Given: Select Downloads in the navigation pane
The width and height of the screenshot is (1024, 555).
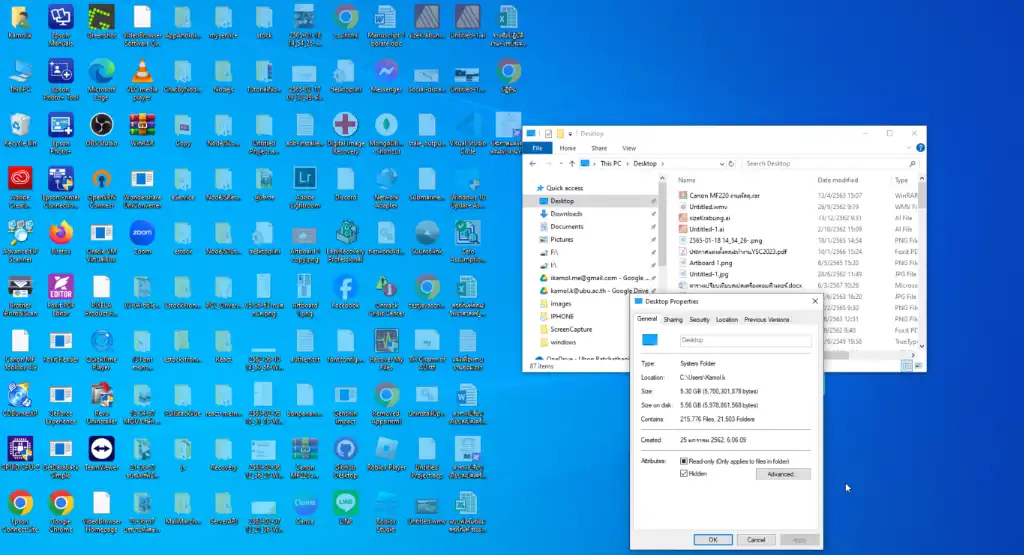Looking at the screenshot, I should [566, 214].
